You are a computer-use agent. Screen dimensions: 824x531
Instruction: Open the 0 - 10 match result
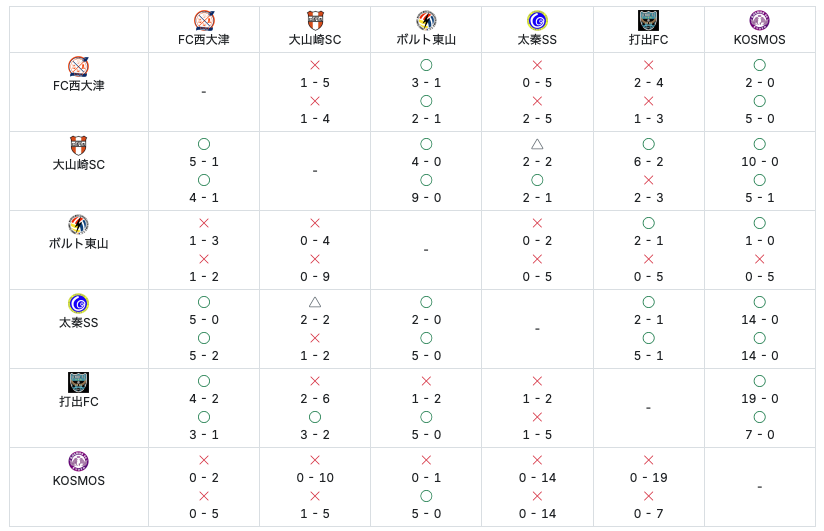click(315, 478)
